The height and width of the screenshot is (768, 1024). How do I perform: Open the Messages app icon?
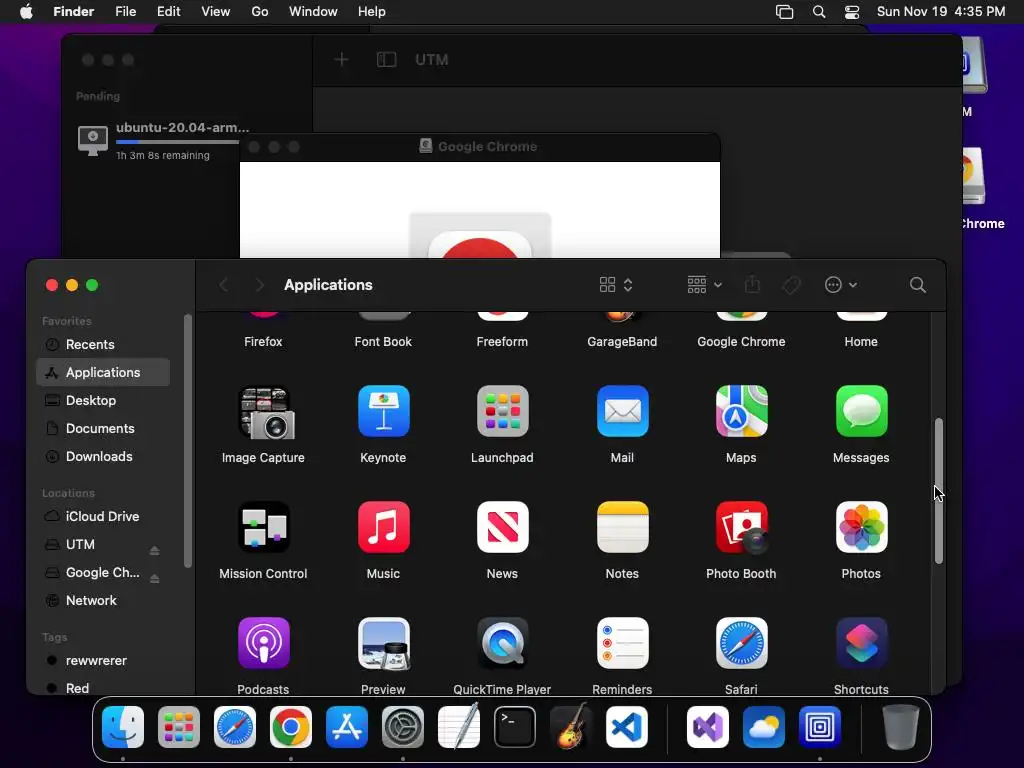tap(861, 411)
